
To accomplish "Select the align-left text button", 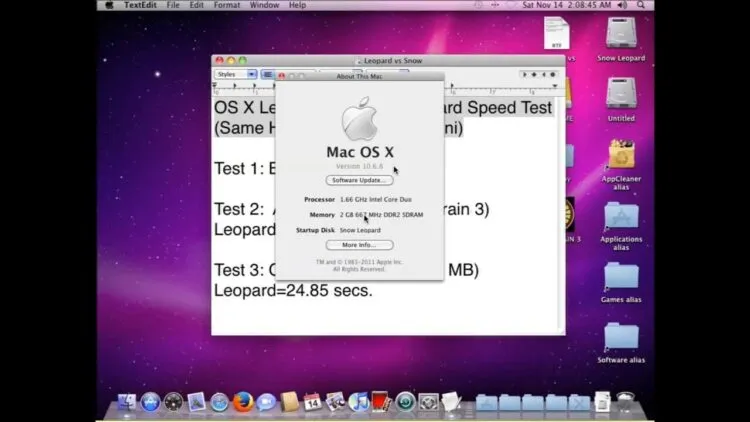I will [267, 75].
